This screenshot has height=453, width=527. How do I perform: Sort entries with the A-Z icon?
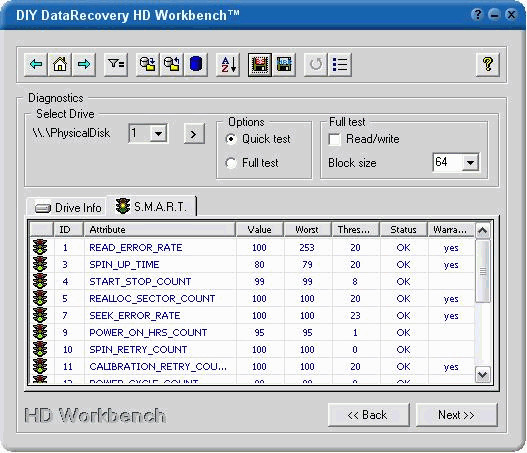coord(228,64)
